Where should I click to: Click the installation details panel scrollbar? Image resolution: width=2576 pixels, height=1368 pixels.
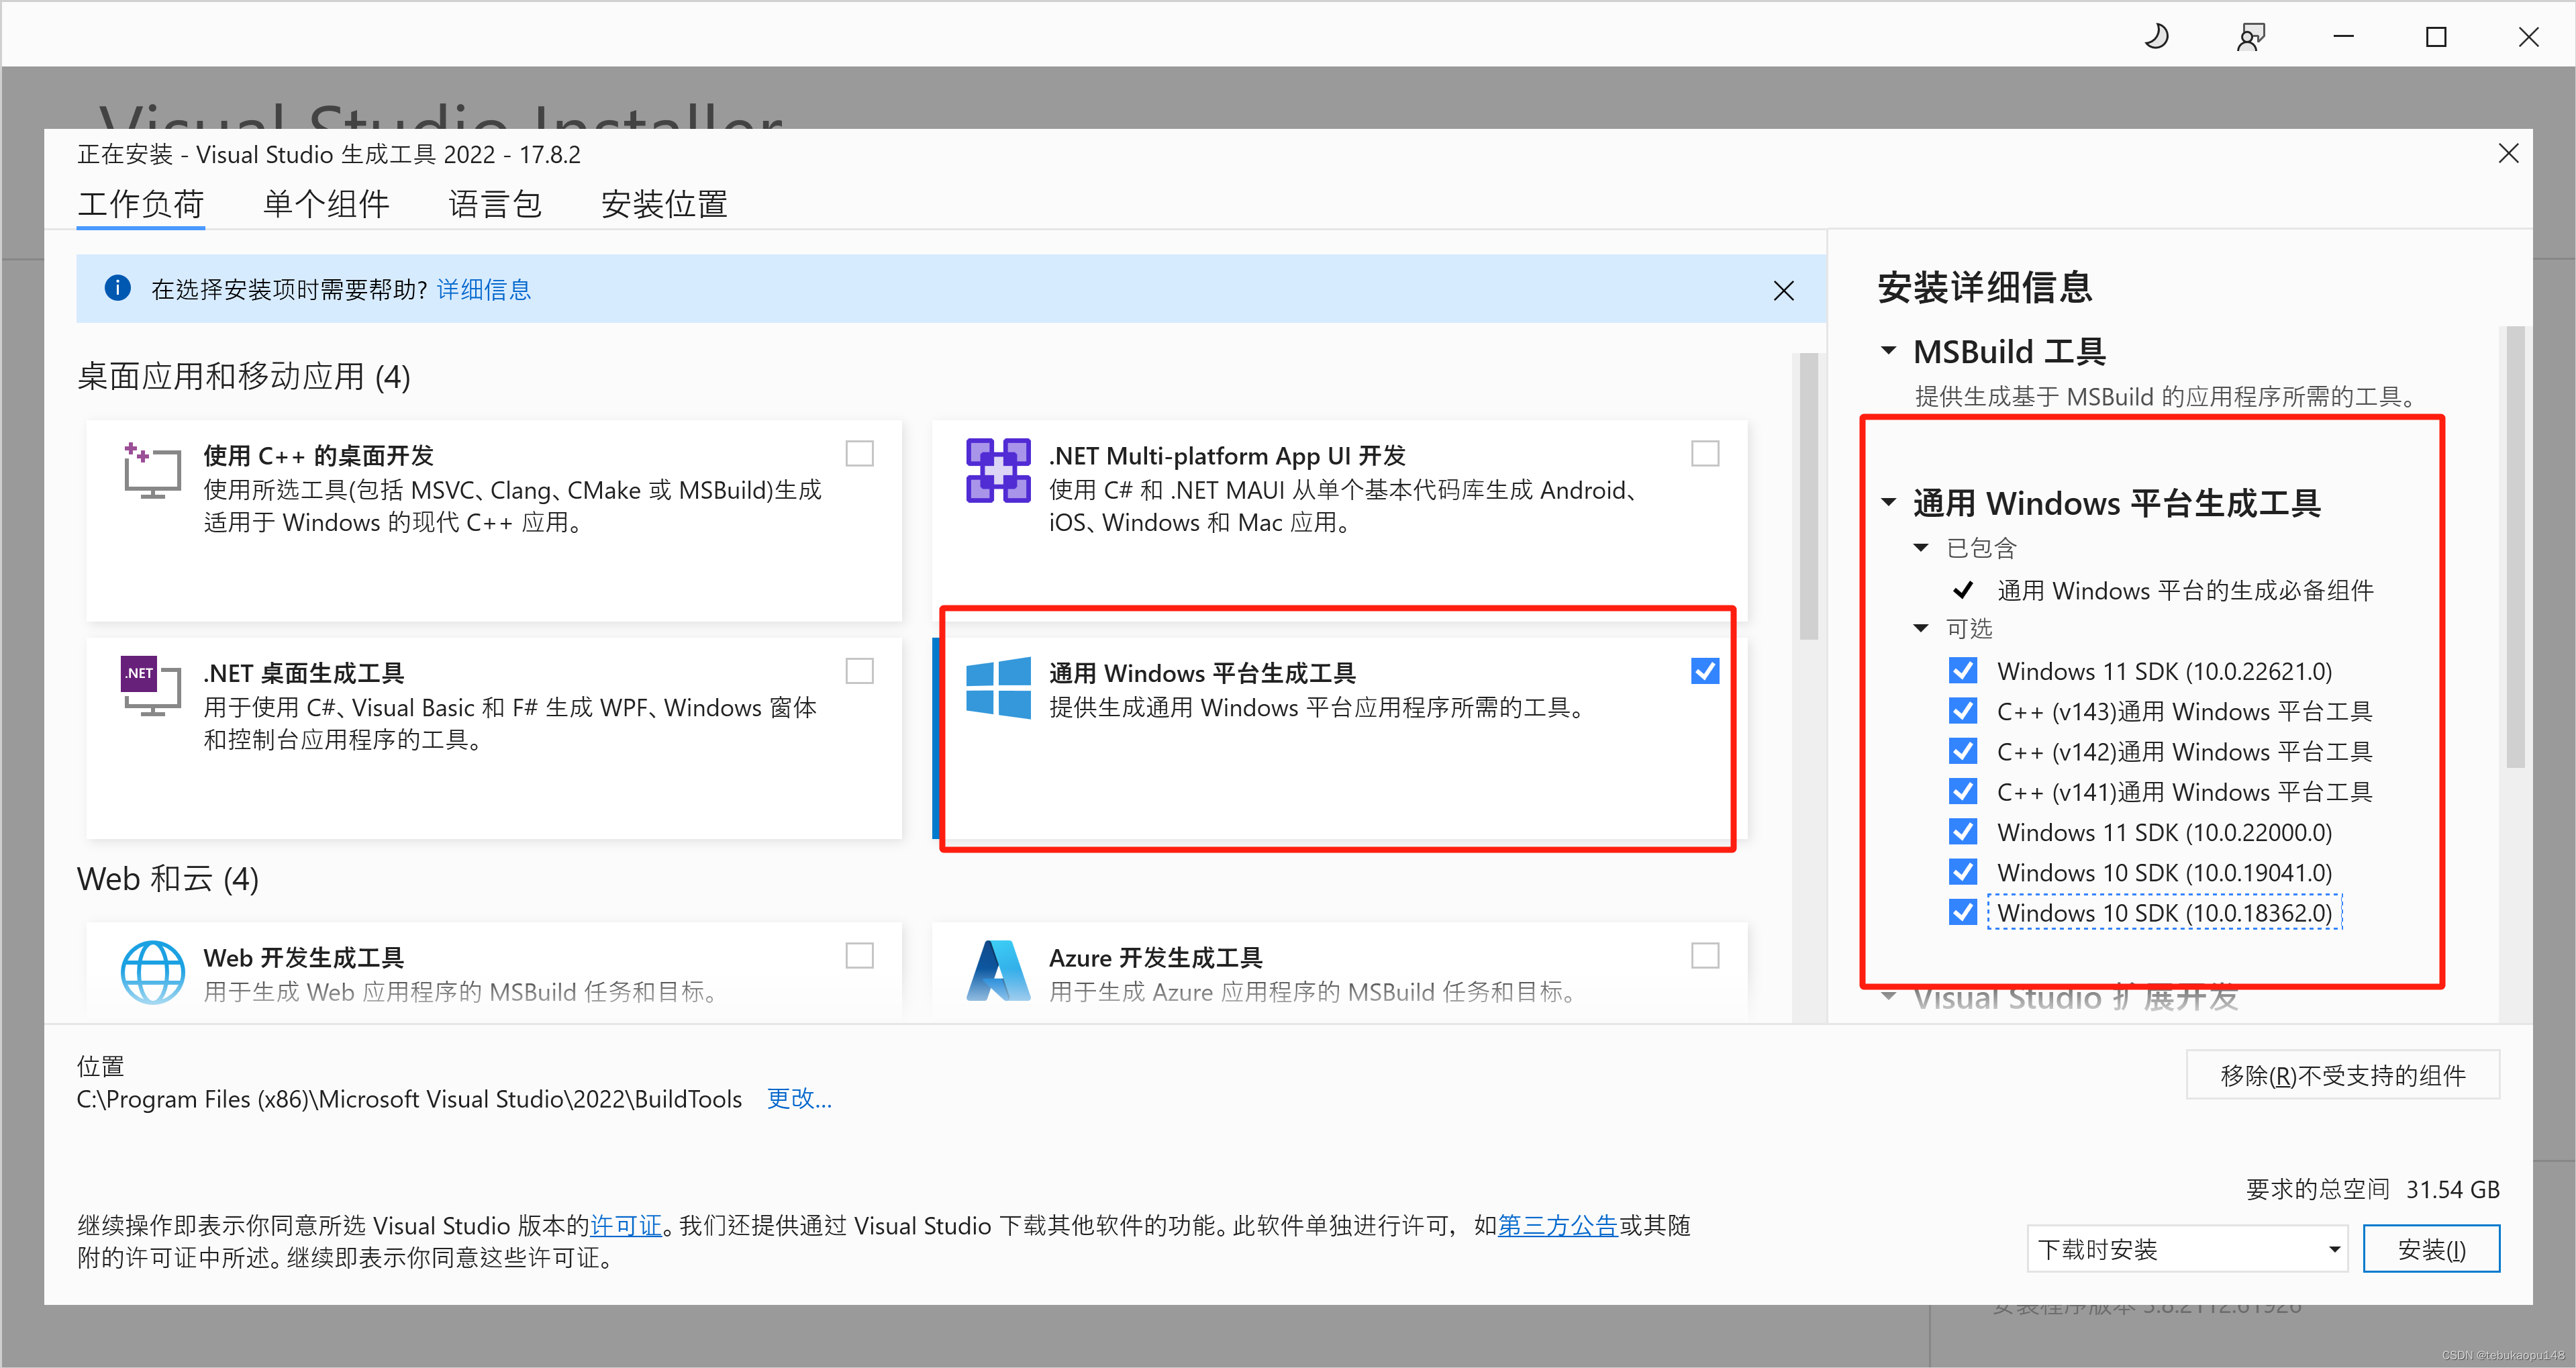coord(2515,547)
